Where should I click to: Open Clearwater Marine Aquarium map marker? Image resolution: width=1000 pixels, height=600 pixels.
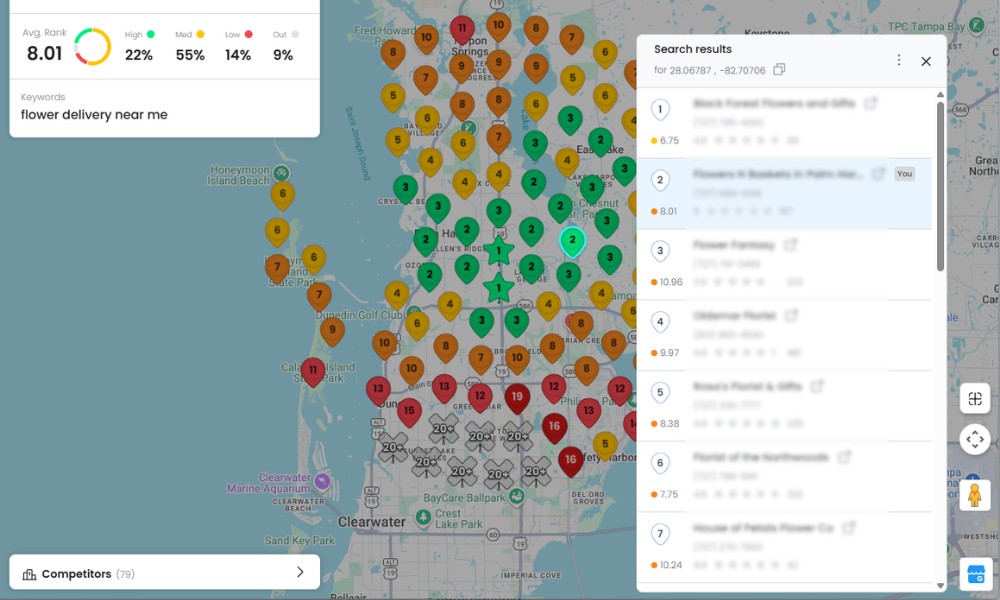(322, 481)
